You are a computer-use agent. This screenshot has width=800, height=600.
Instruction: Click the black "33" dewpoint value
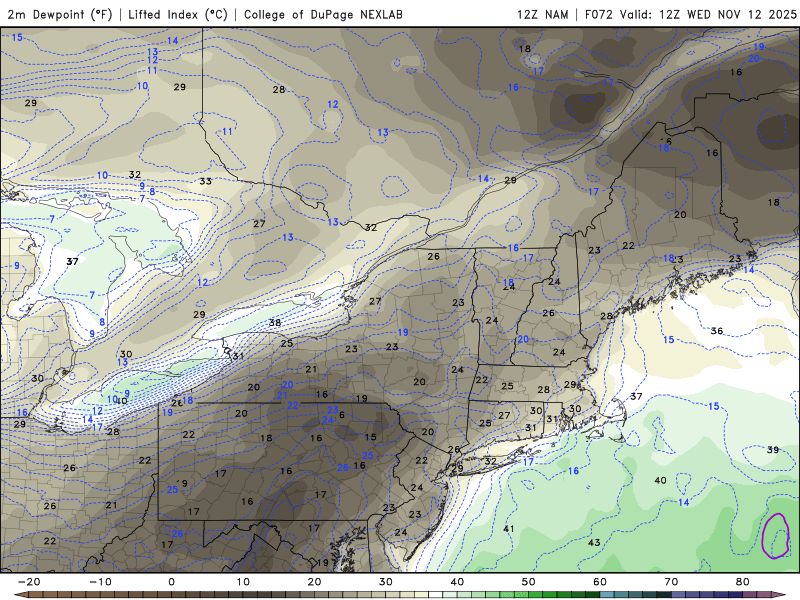(x=206, y=181)
